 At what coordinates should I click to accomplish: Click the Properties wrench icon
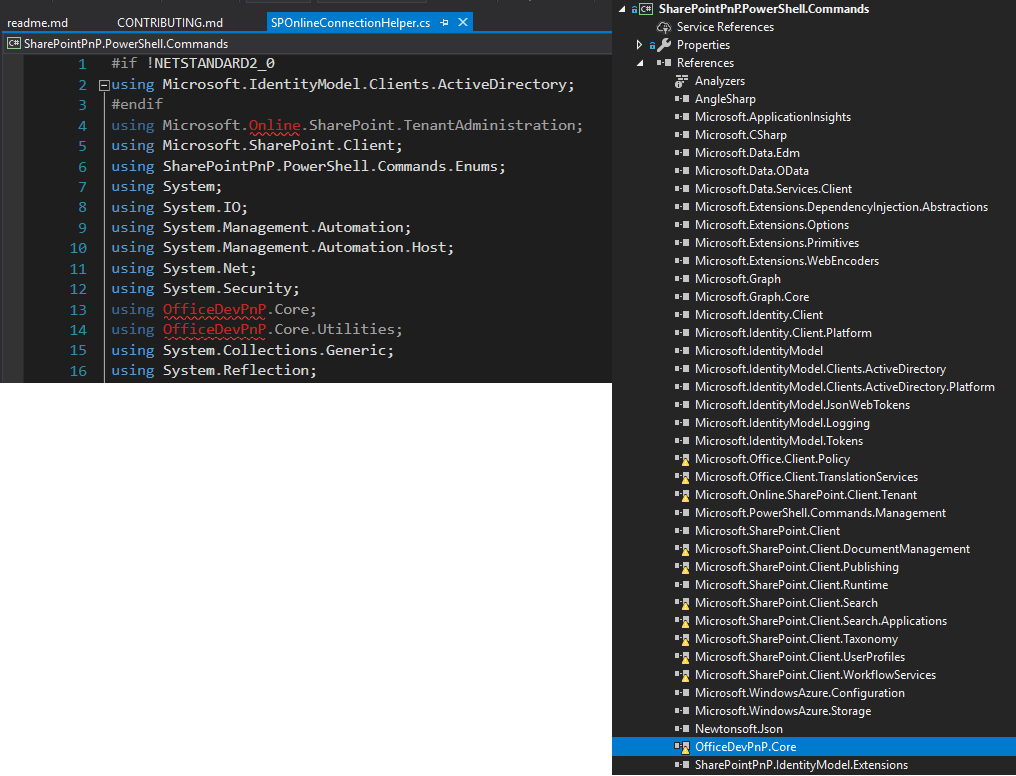(x=664, y=45)
